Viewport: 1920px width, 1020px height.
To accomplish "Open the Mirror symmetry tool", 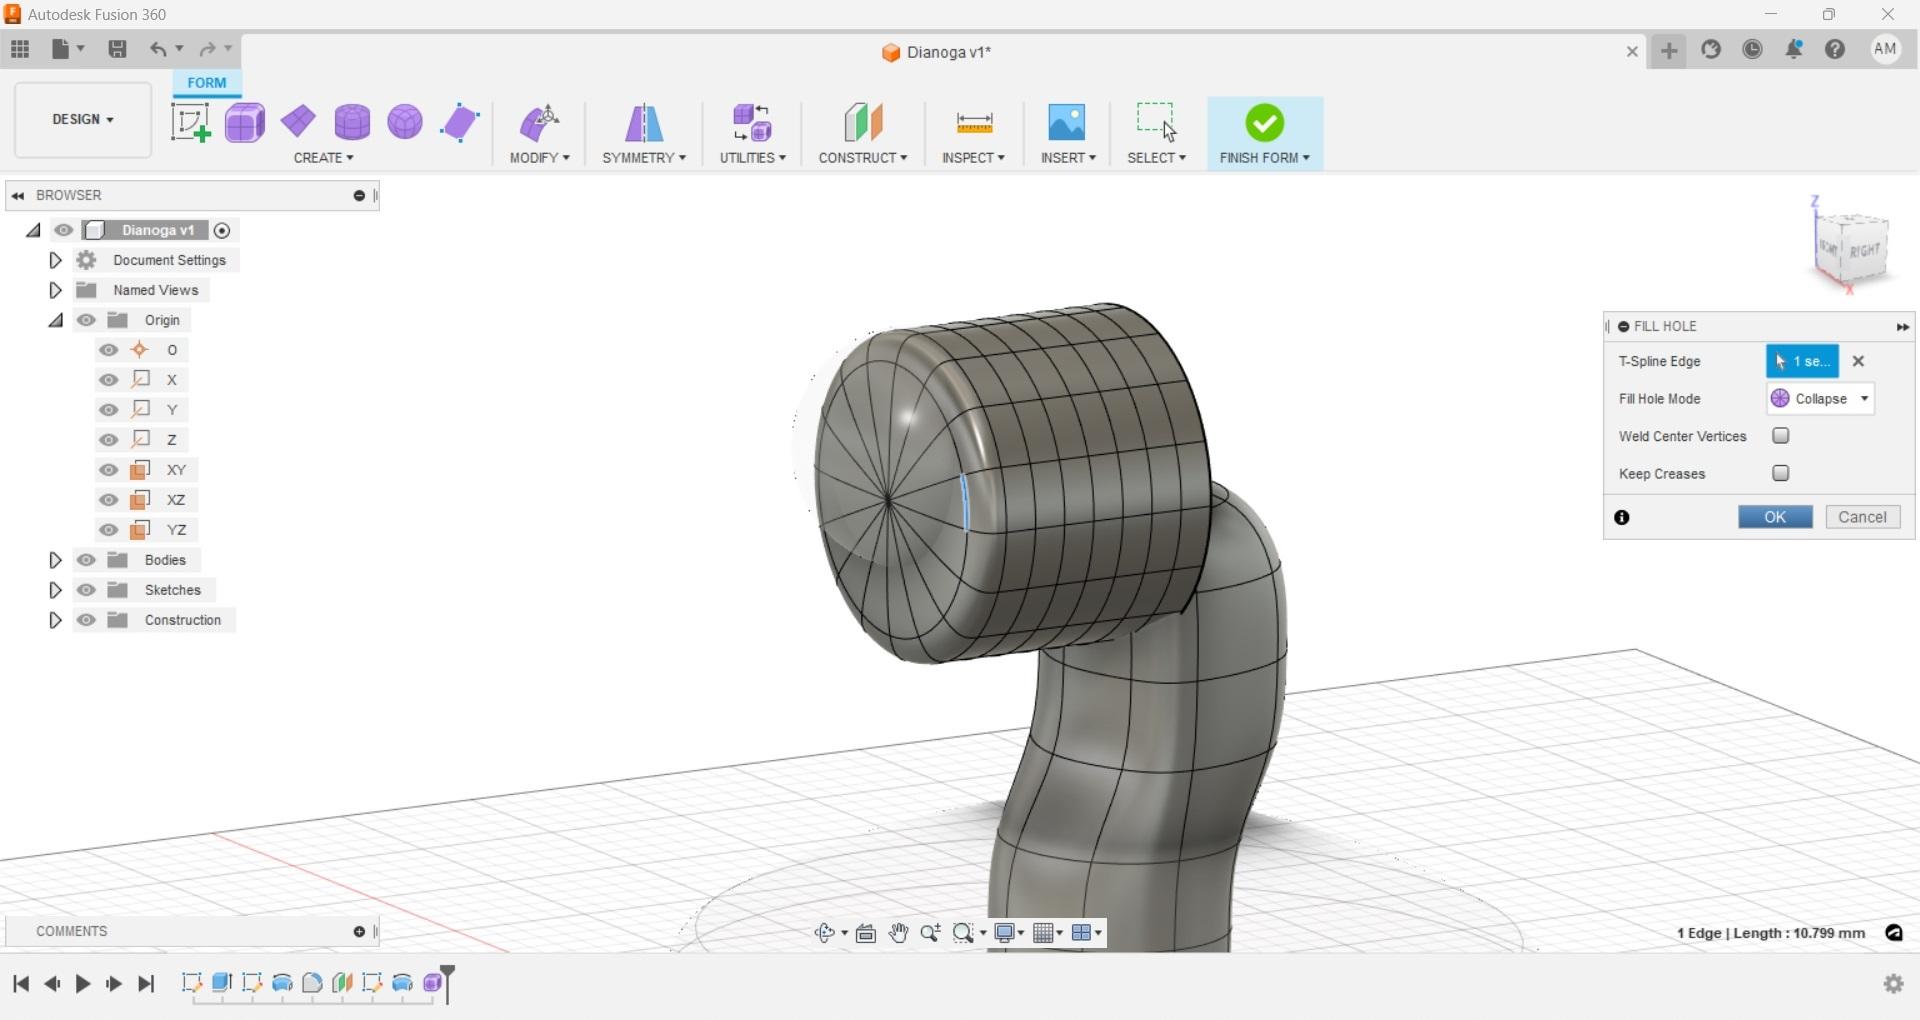I will (643, 121).
